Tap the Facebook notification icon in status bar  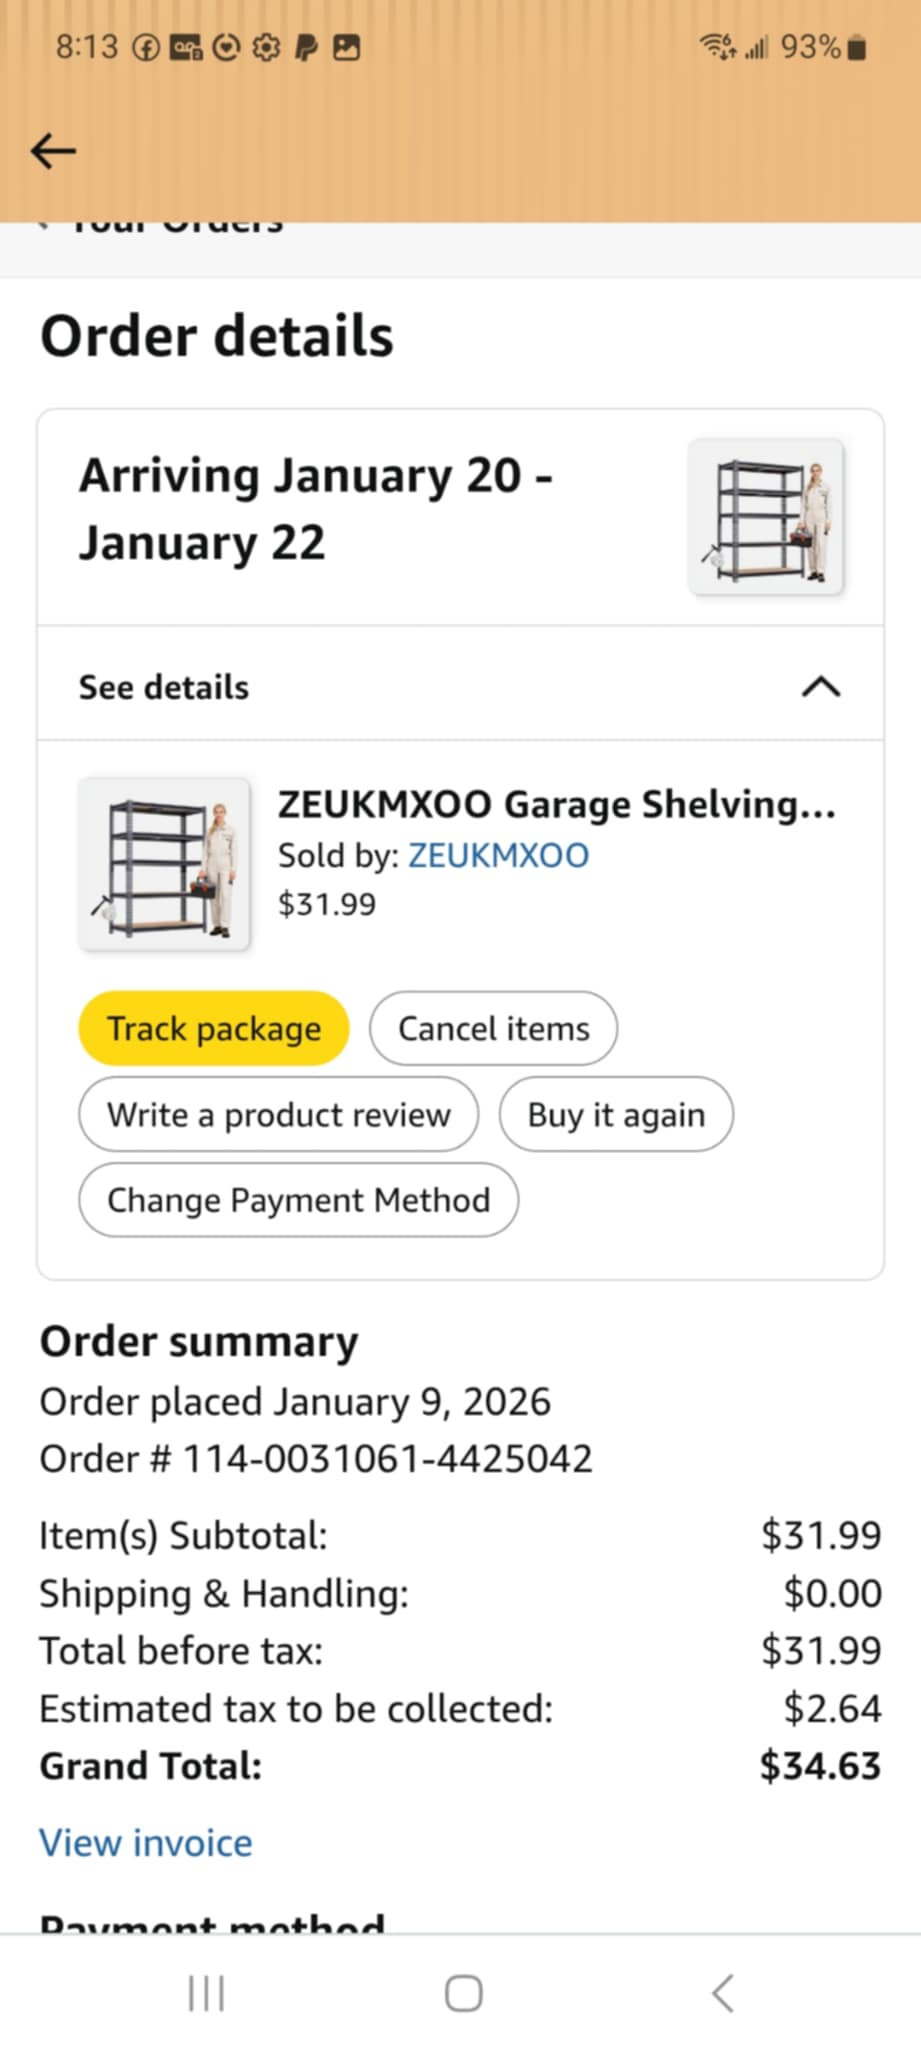point(147,47)
